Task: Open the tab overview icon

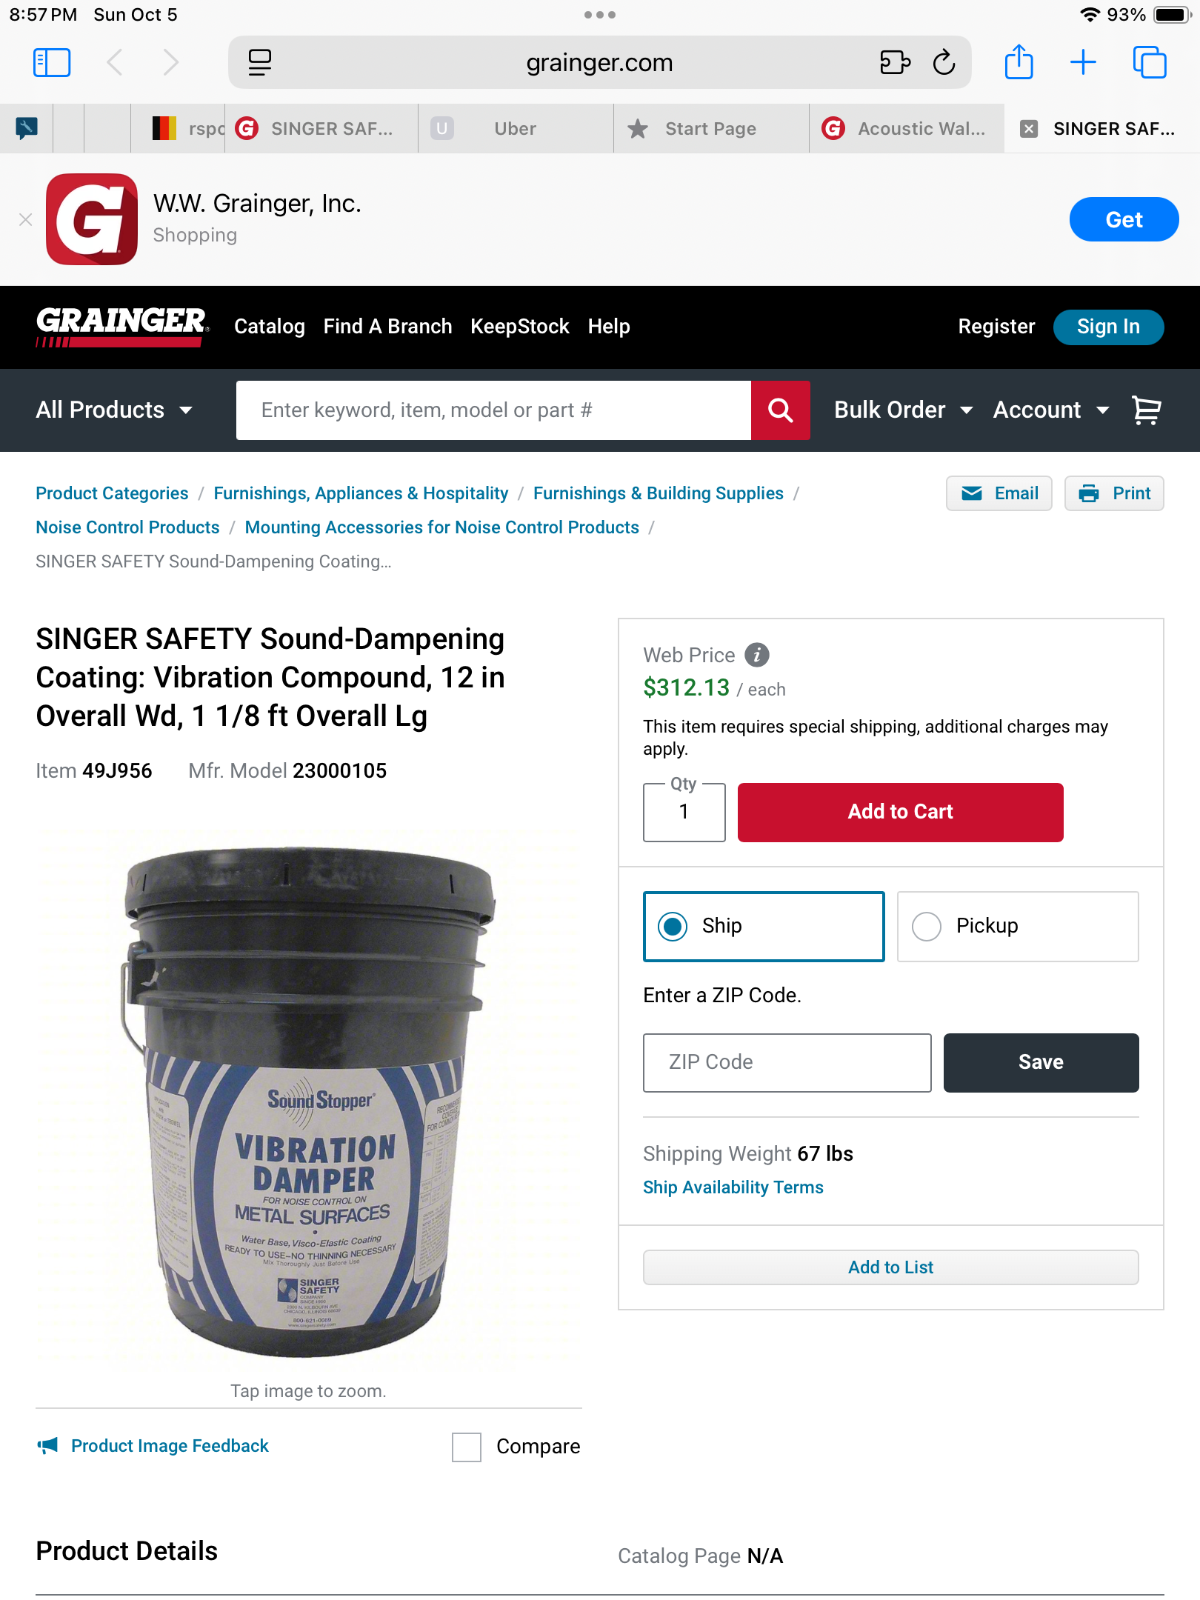Action: pos(1149,62)
